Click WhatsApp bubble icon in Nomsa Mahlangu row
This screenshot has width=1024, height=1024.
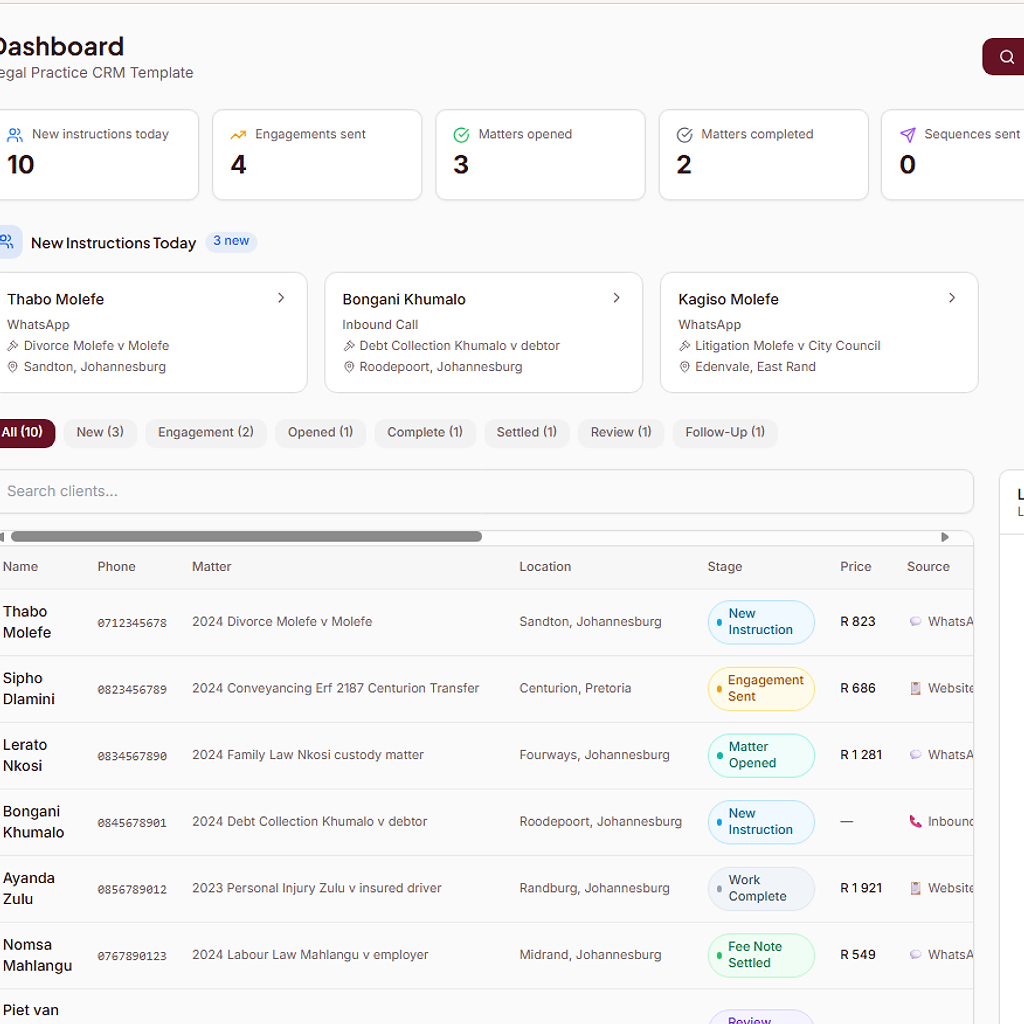(x=916, y=954)
